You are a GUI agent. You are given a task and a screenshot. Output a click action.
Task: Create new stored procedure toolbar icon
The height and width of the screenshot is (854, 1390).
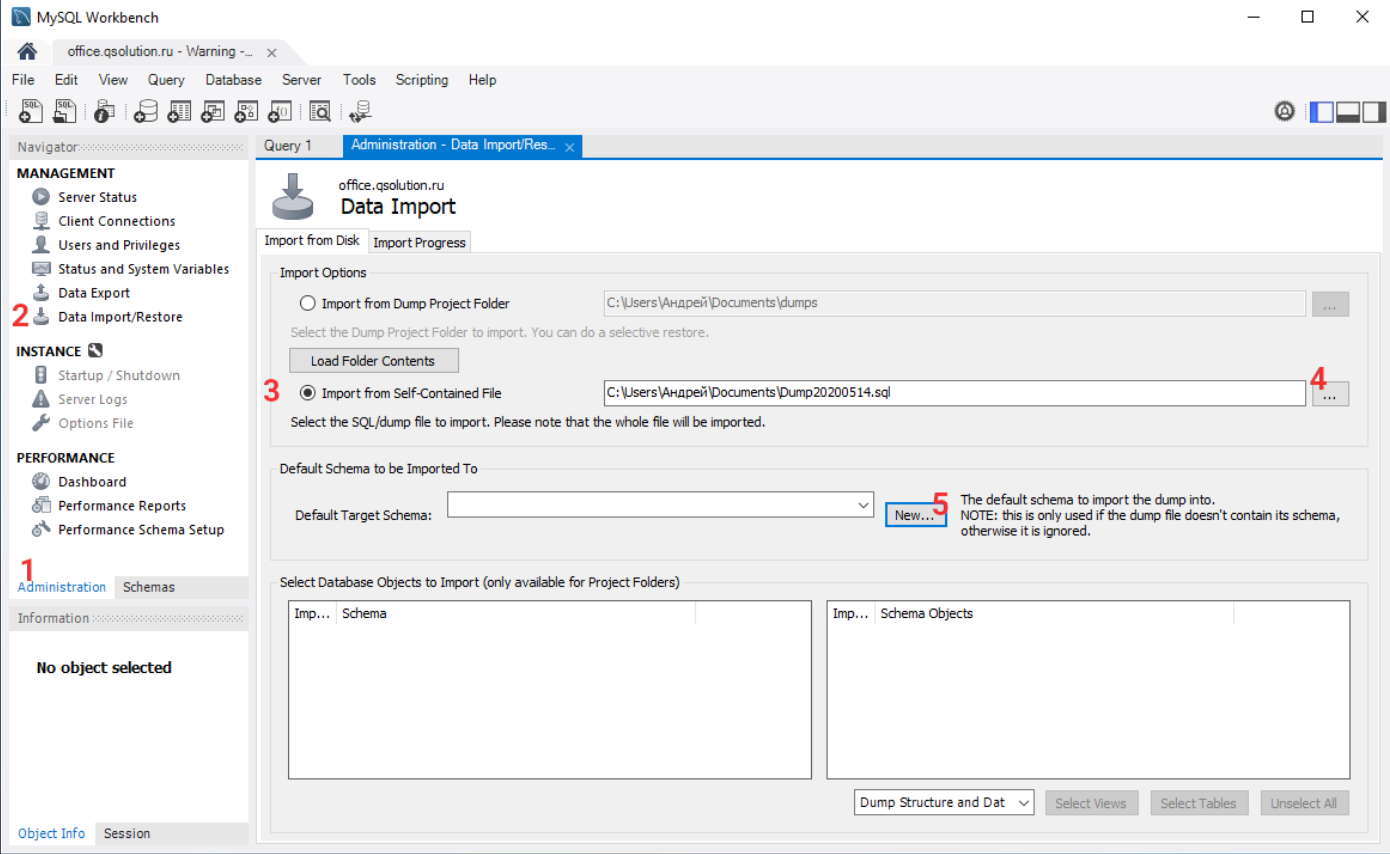246,112
